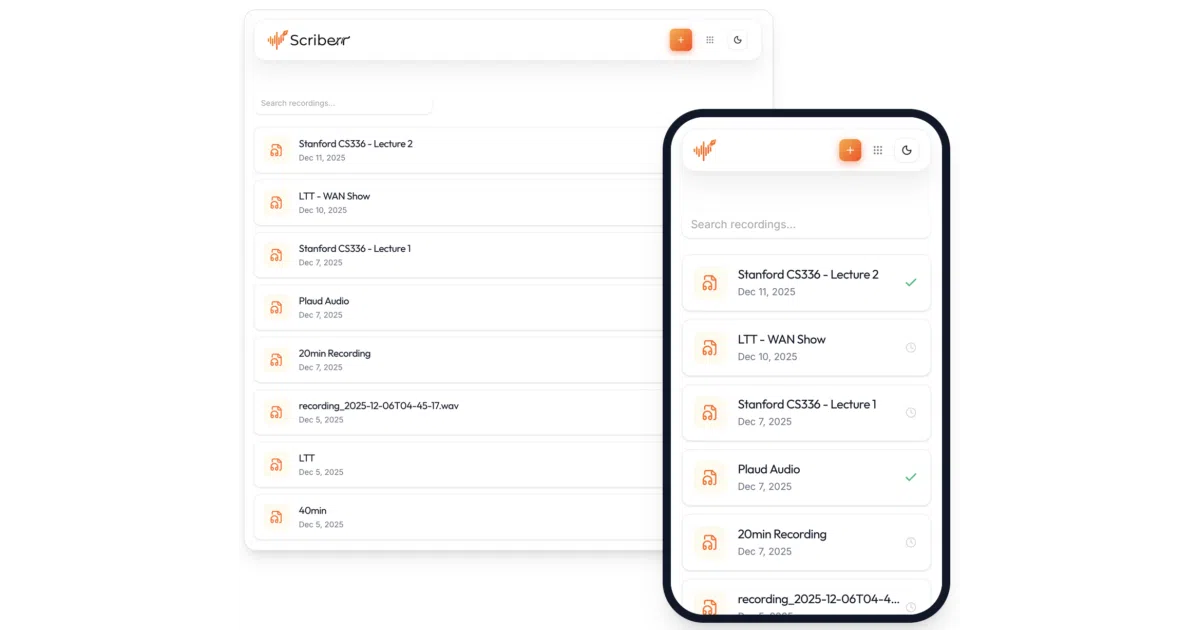
Task: Click Dec 11, 2025 date in desktop list
Action: (x=321, y=158)
